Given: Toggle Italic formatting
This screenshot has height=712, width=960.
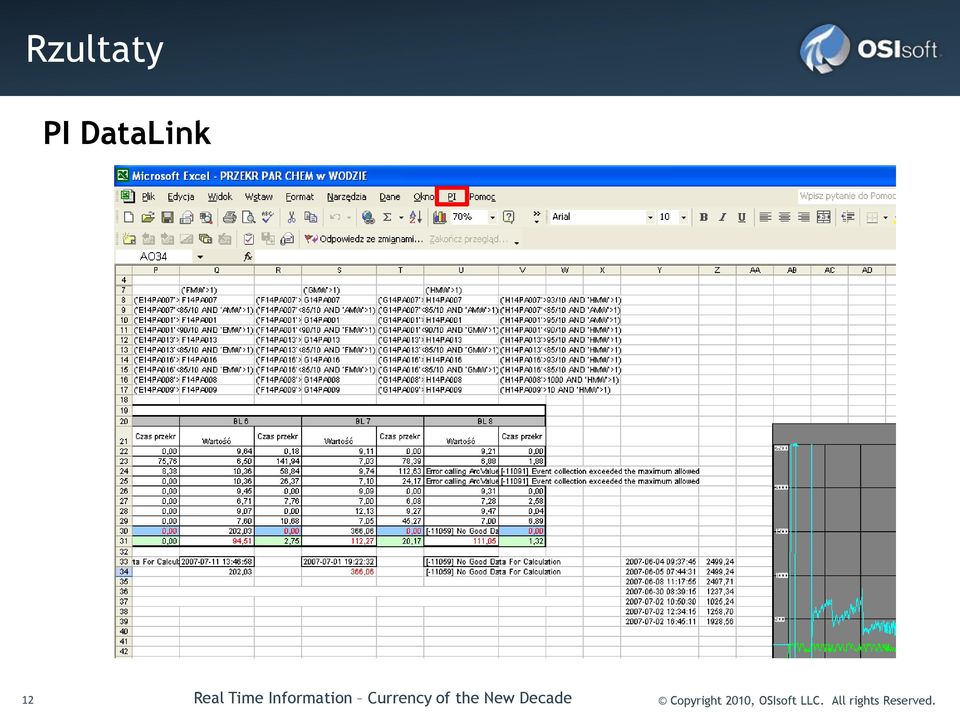Looking at the screenshot, I should point(722,217).
